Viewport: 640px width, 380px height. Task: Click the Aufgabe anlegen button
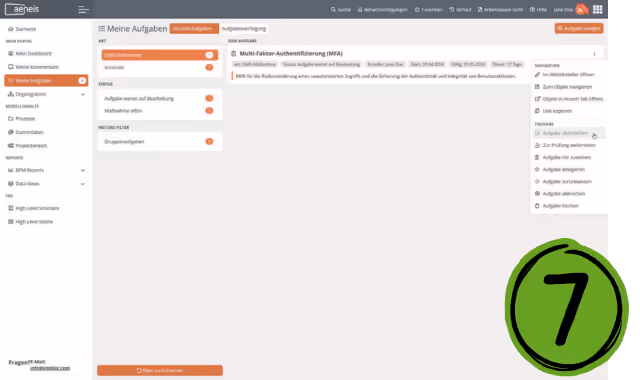(x=579, y=28)
